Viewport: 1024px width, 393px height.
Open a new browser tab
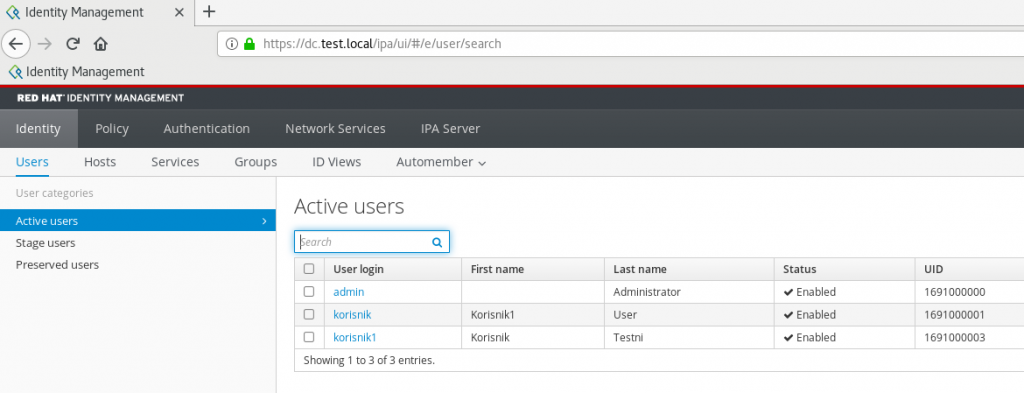coord(209,11)
